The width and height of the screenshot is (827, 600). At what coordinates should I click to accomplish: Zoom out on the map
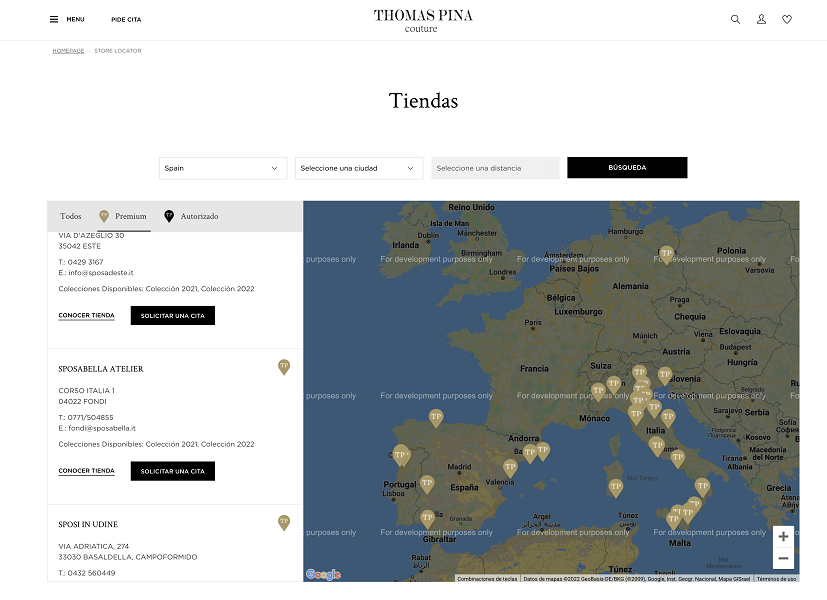click(x=783, y=558)
